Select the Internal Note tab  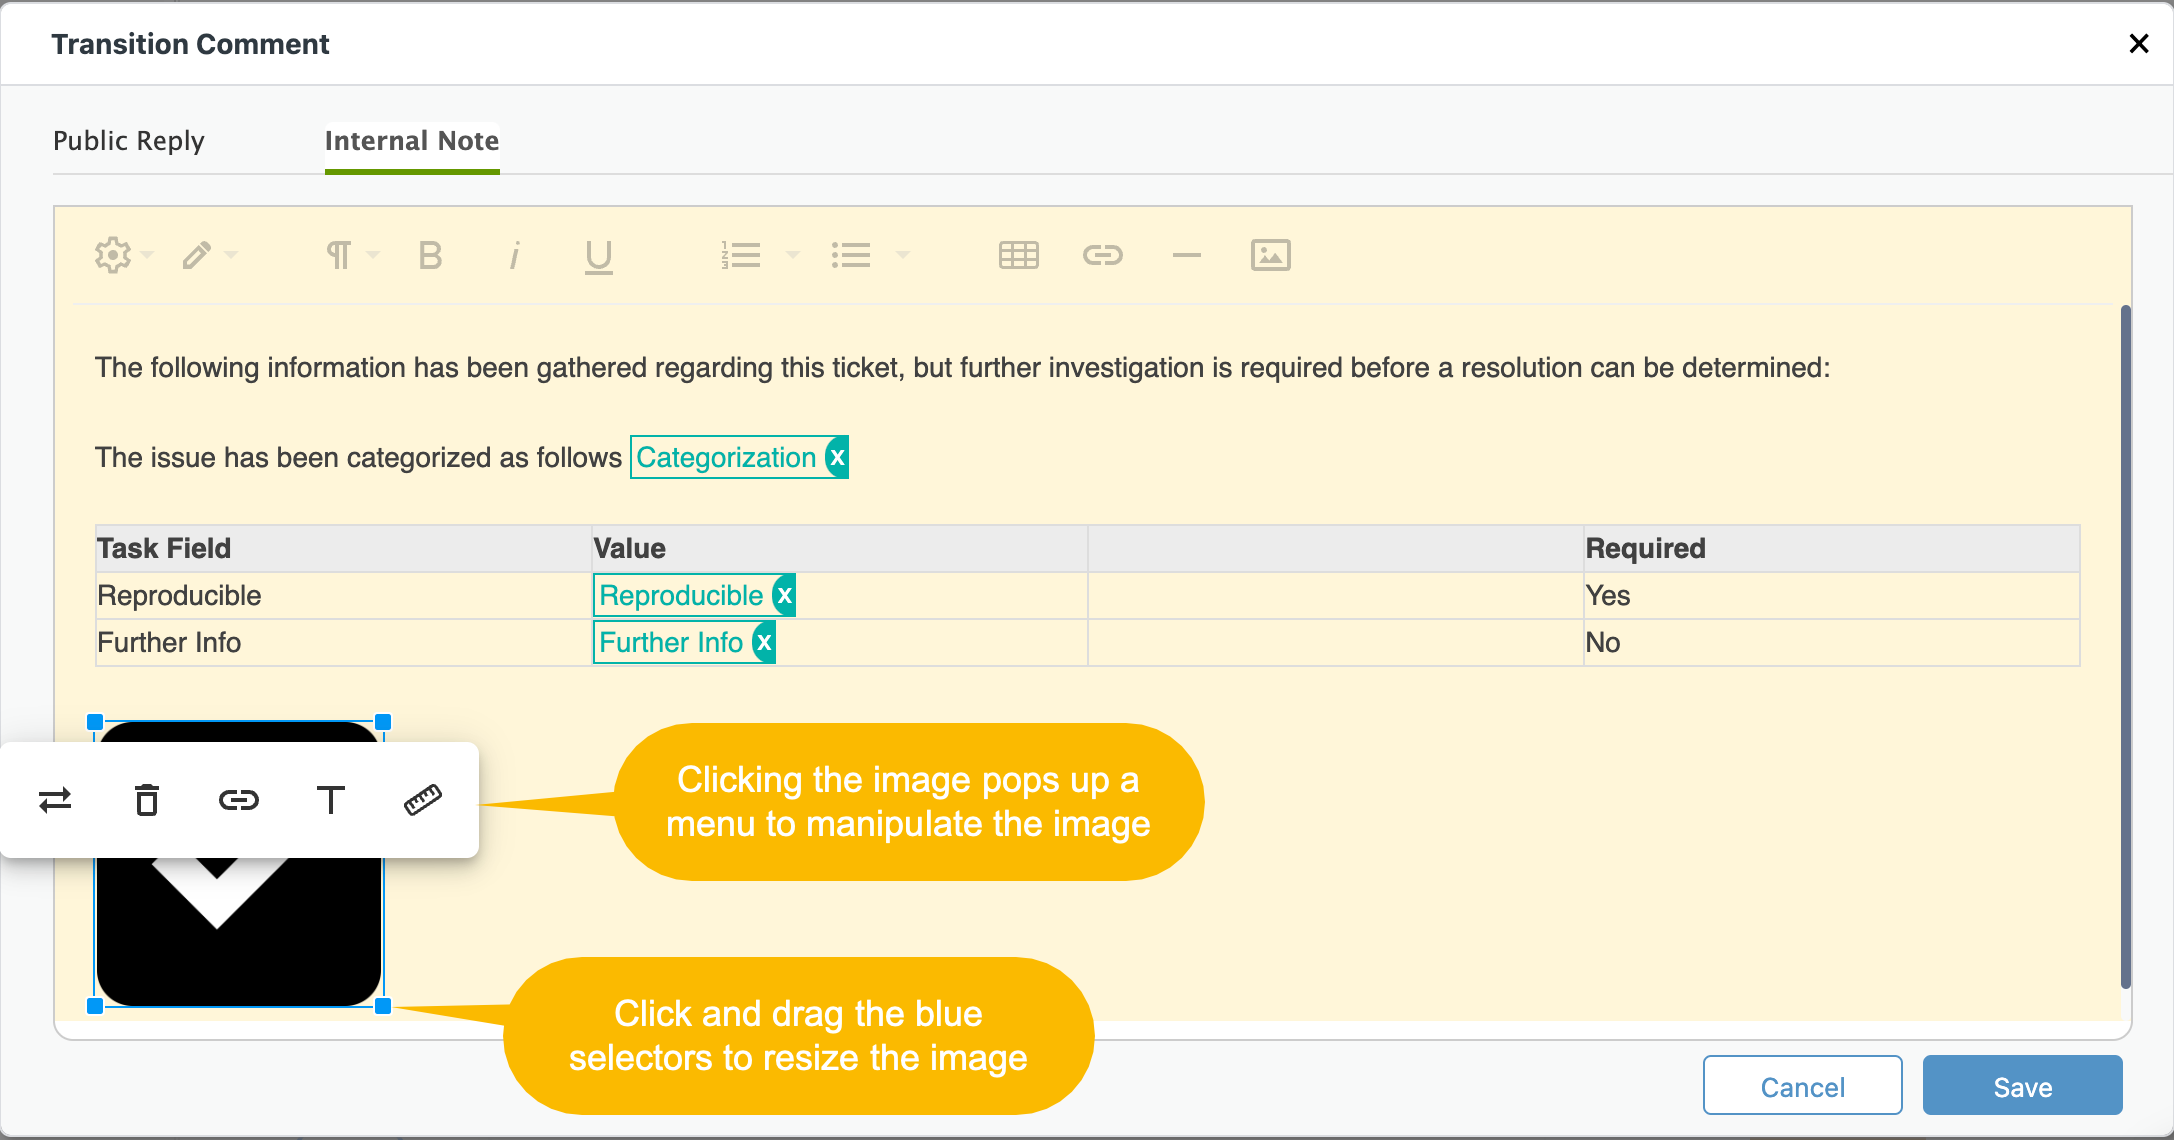point(412,141)
